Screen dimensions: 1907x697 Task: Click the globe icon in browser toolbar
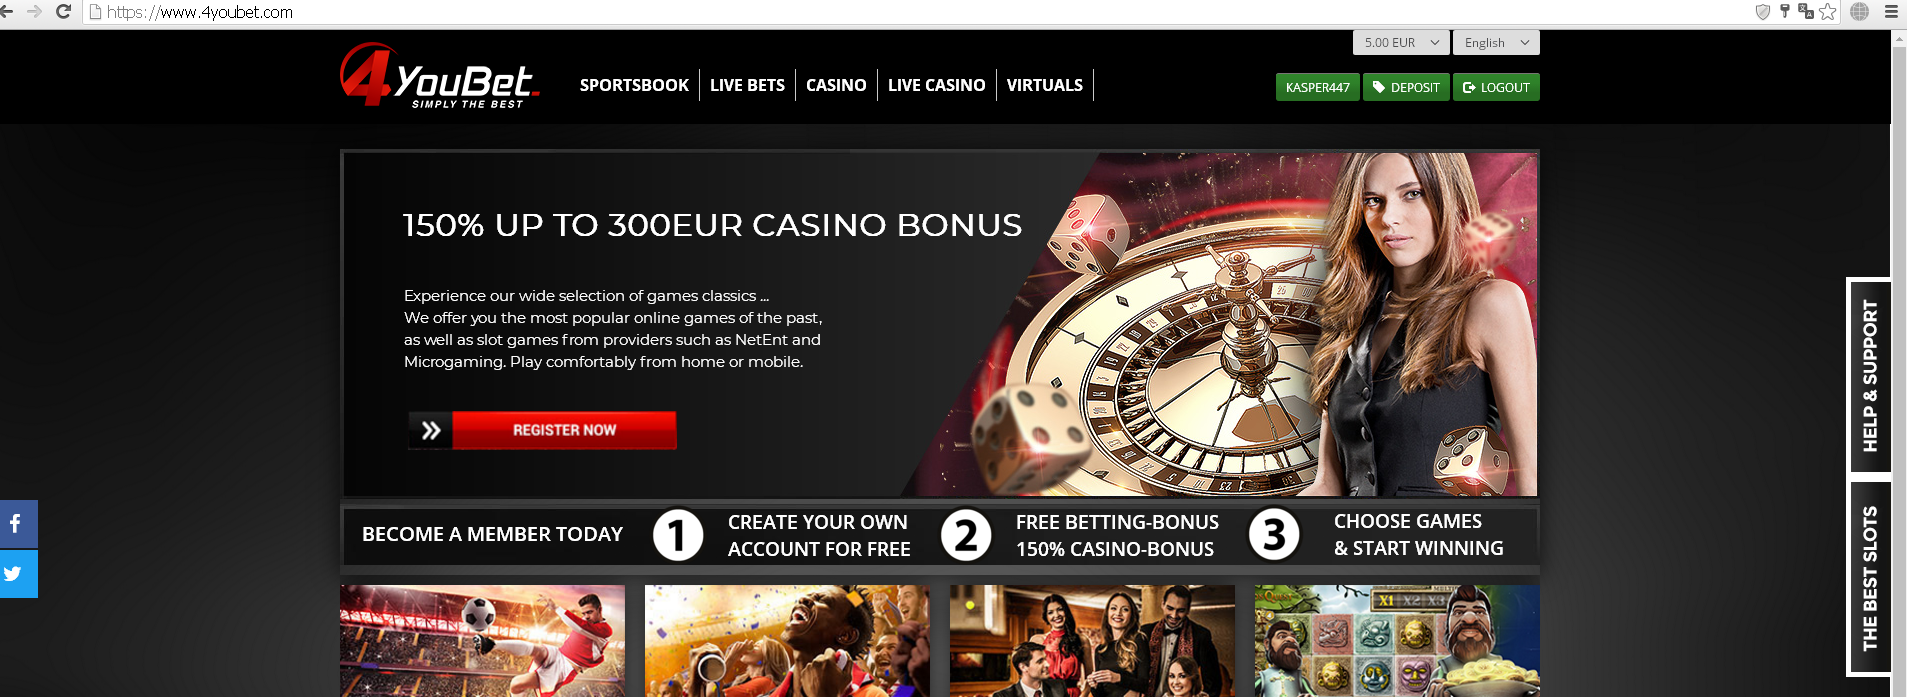(1859, 12)
